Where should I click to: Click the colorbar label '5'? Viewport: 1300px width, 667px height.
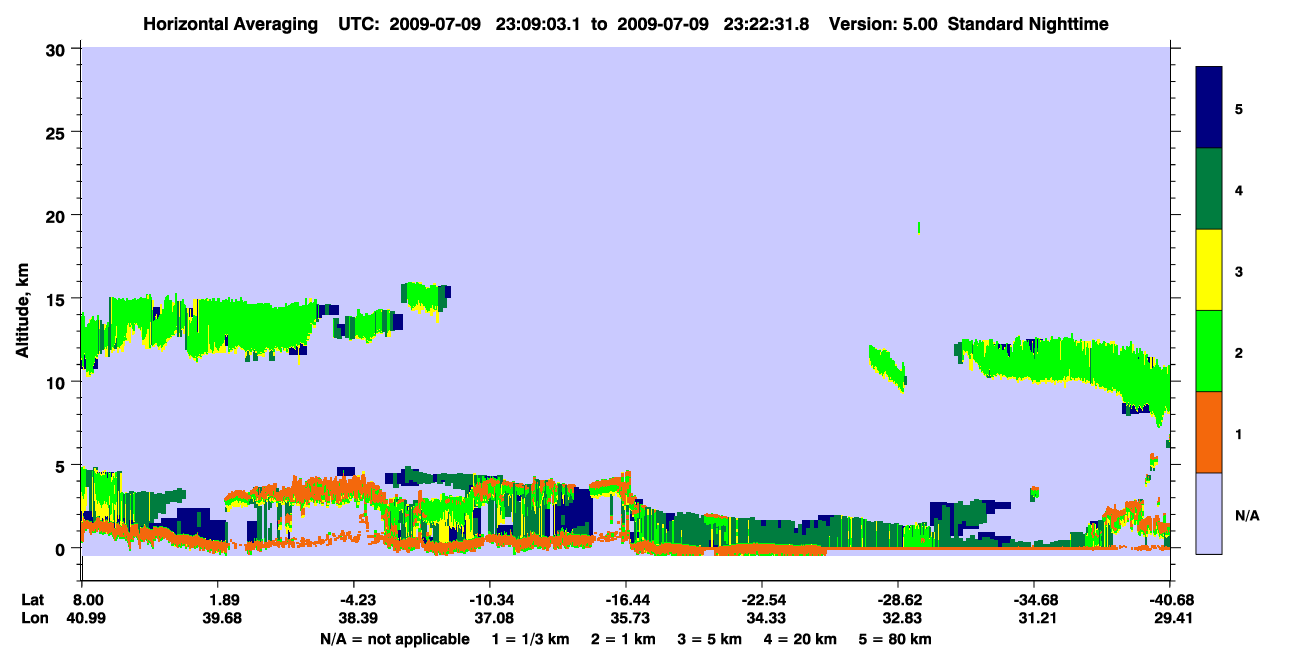[x=1239, y=108]
